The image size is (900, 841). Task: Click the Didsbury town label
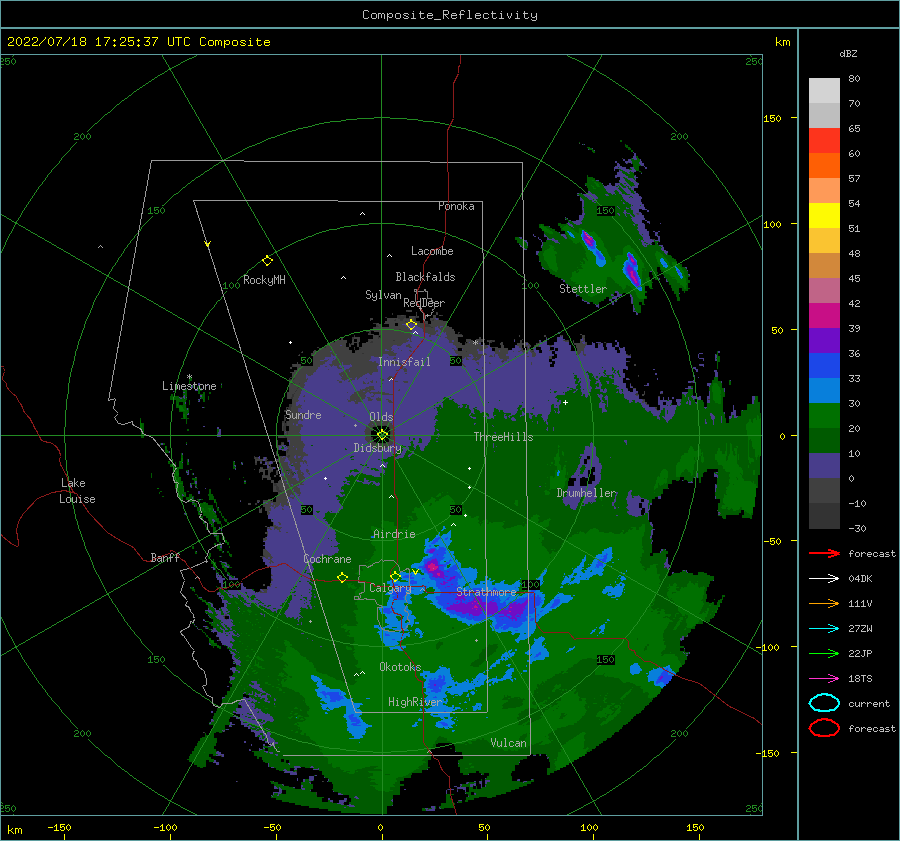click(x=378, y=448)
